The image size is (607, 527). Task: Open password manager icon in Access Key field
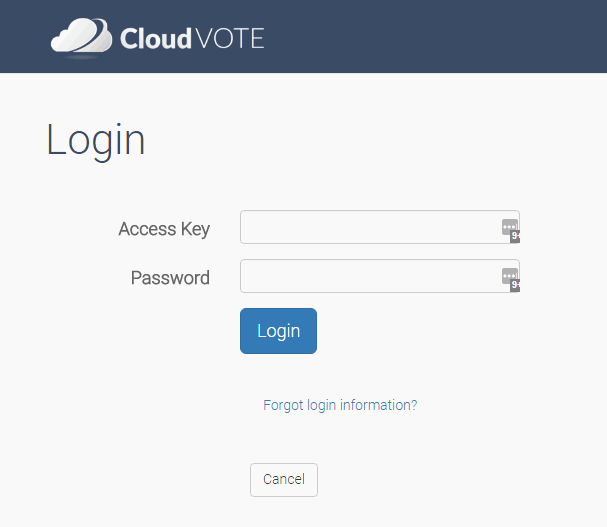tap(509, 226)
